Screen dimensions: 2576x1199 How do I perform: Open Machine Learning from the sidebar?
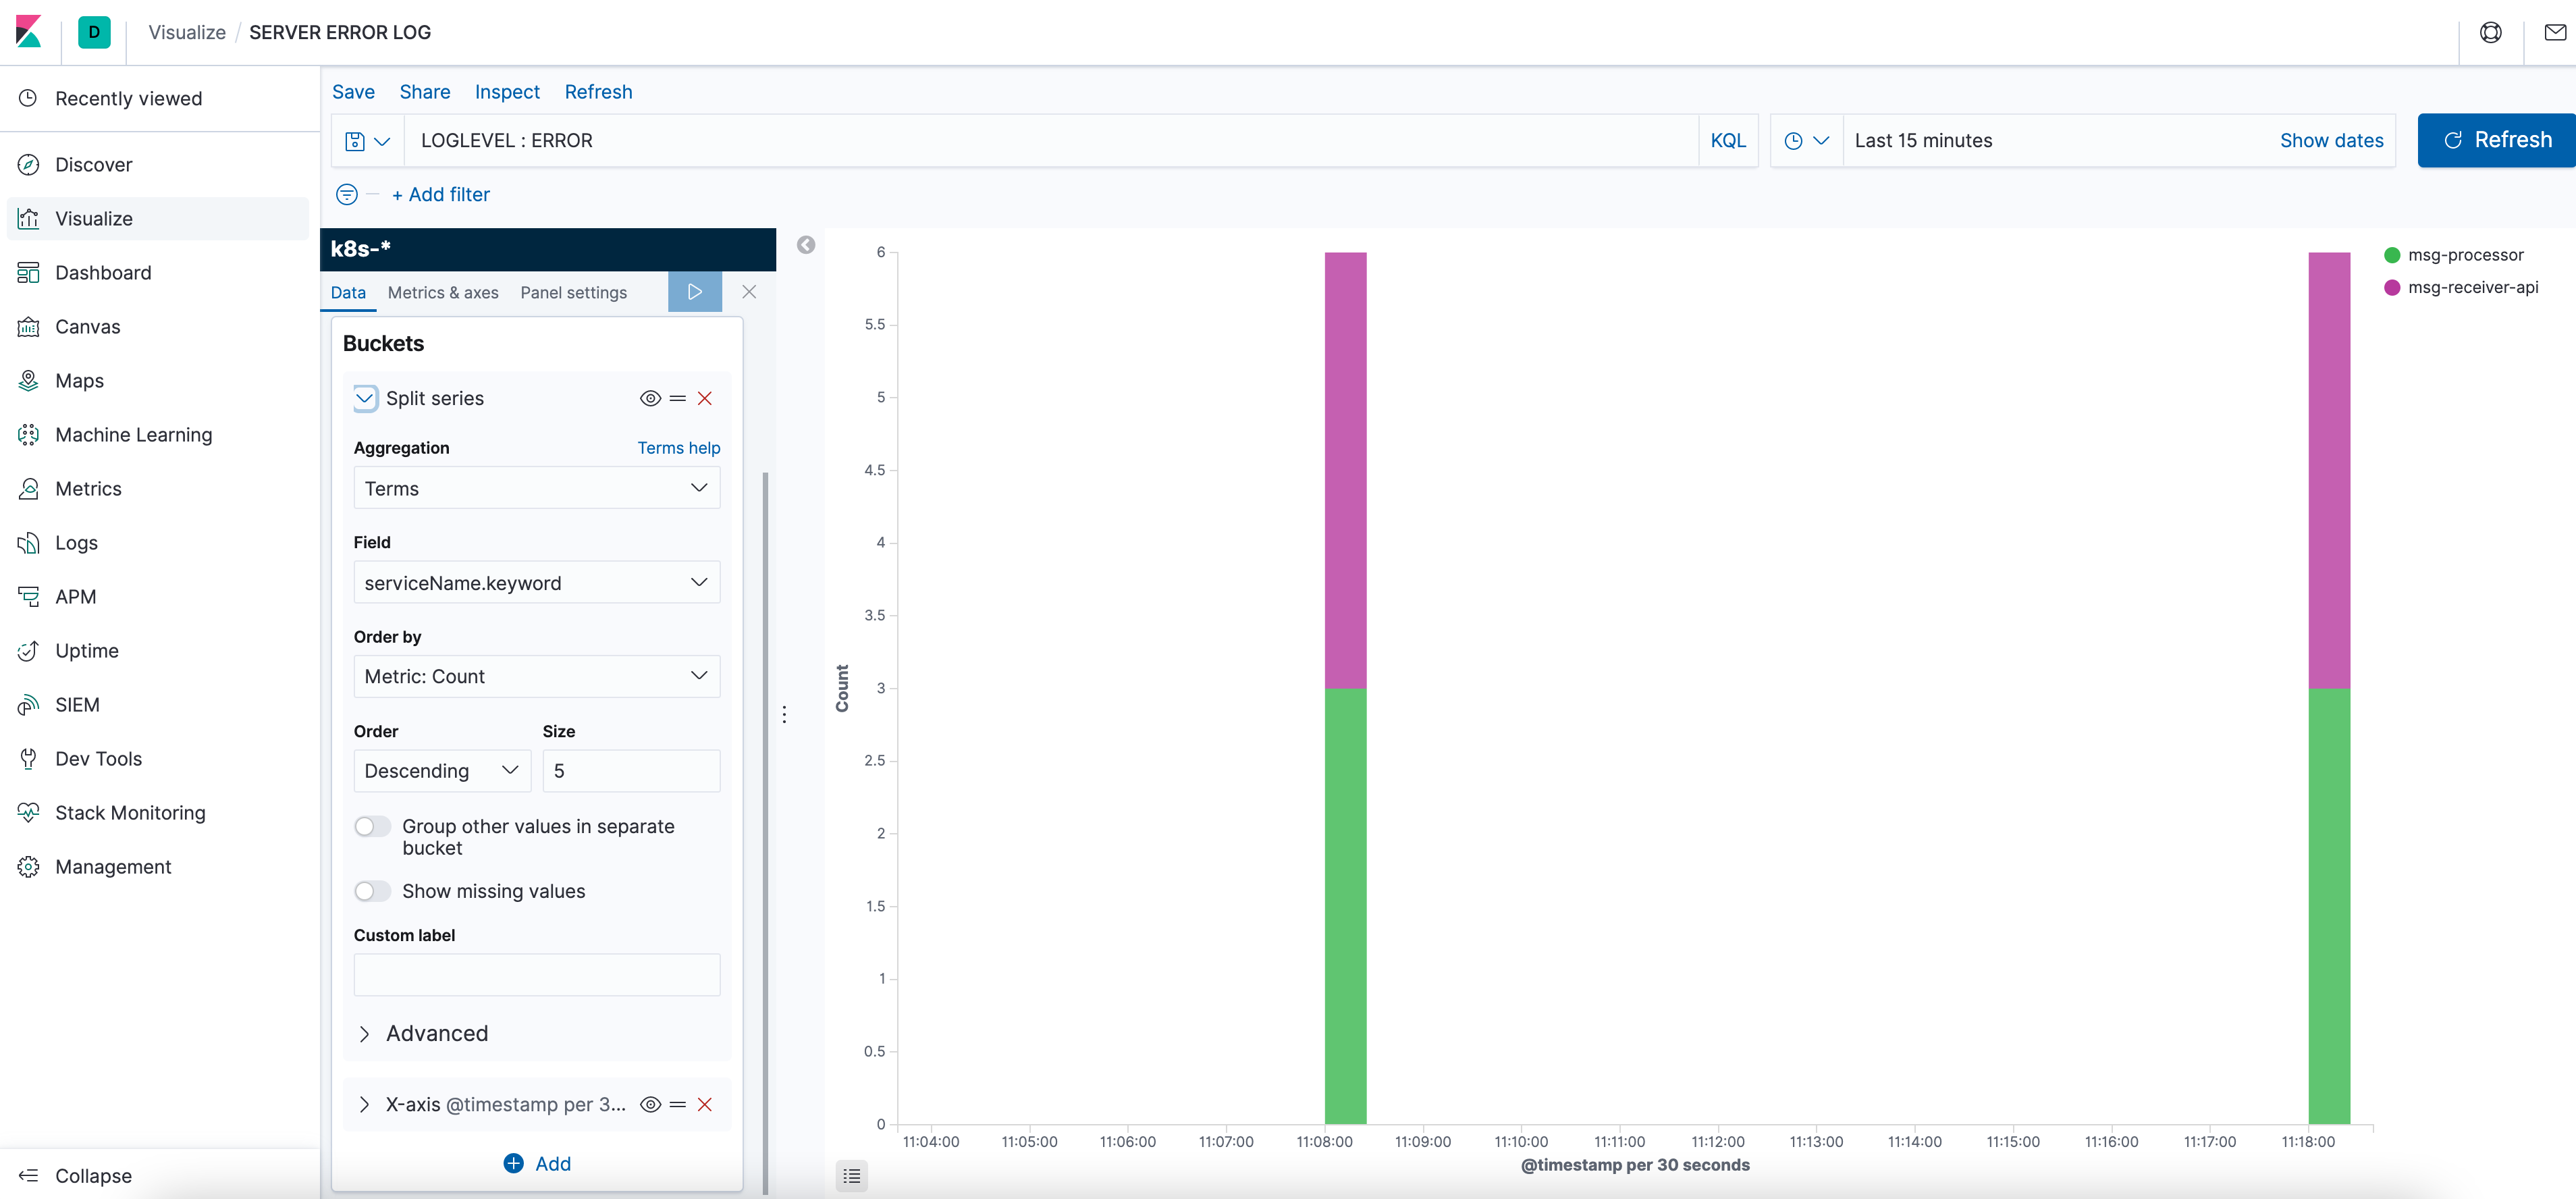pos(133,434)
